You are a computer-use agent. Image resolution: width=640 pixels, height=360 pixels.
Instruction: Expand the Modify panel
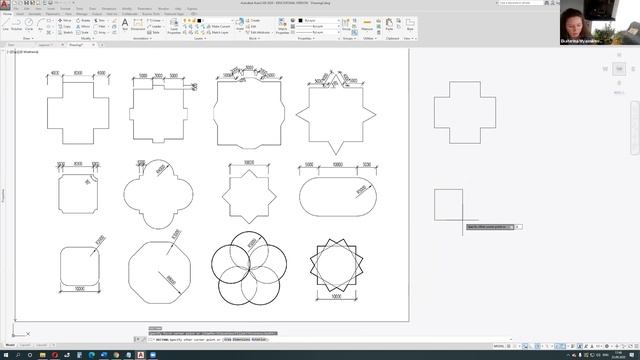coord(87,38)
